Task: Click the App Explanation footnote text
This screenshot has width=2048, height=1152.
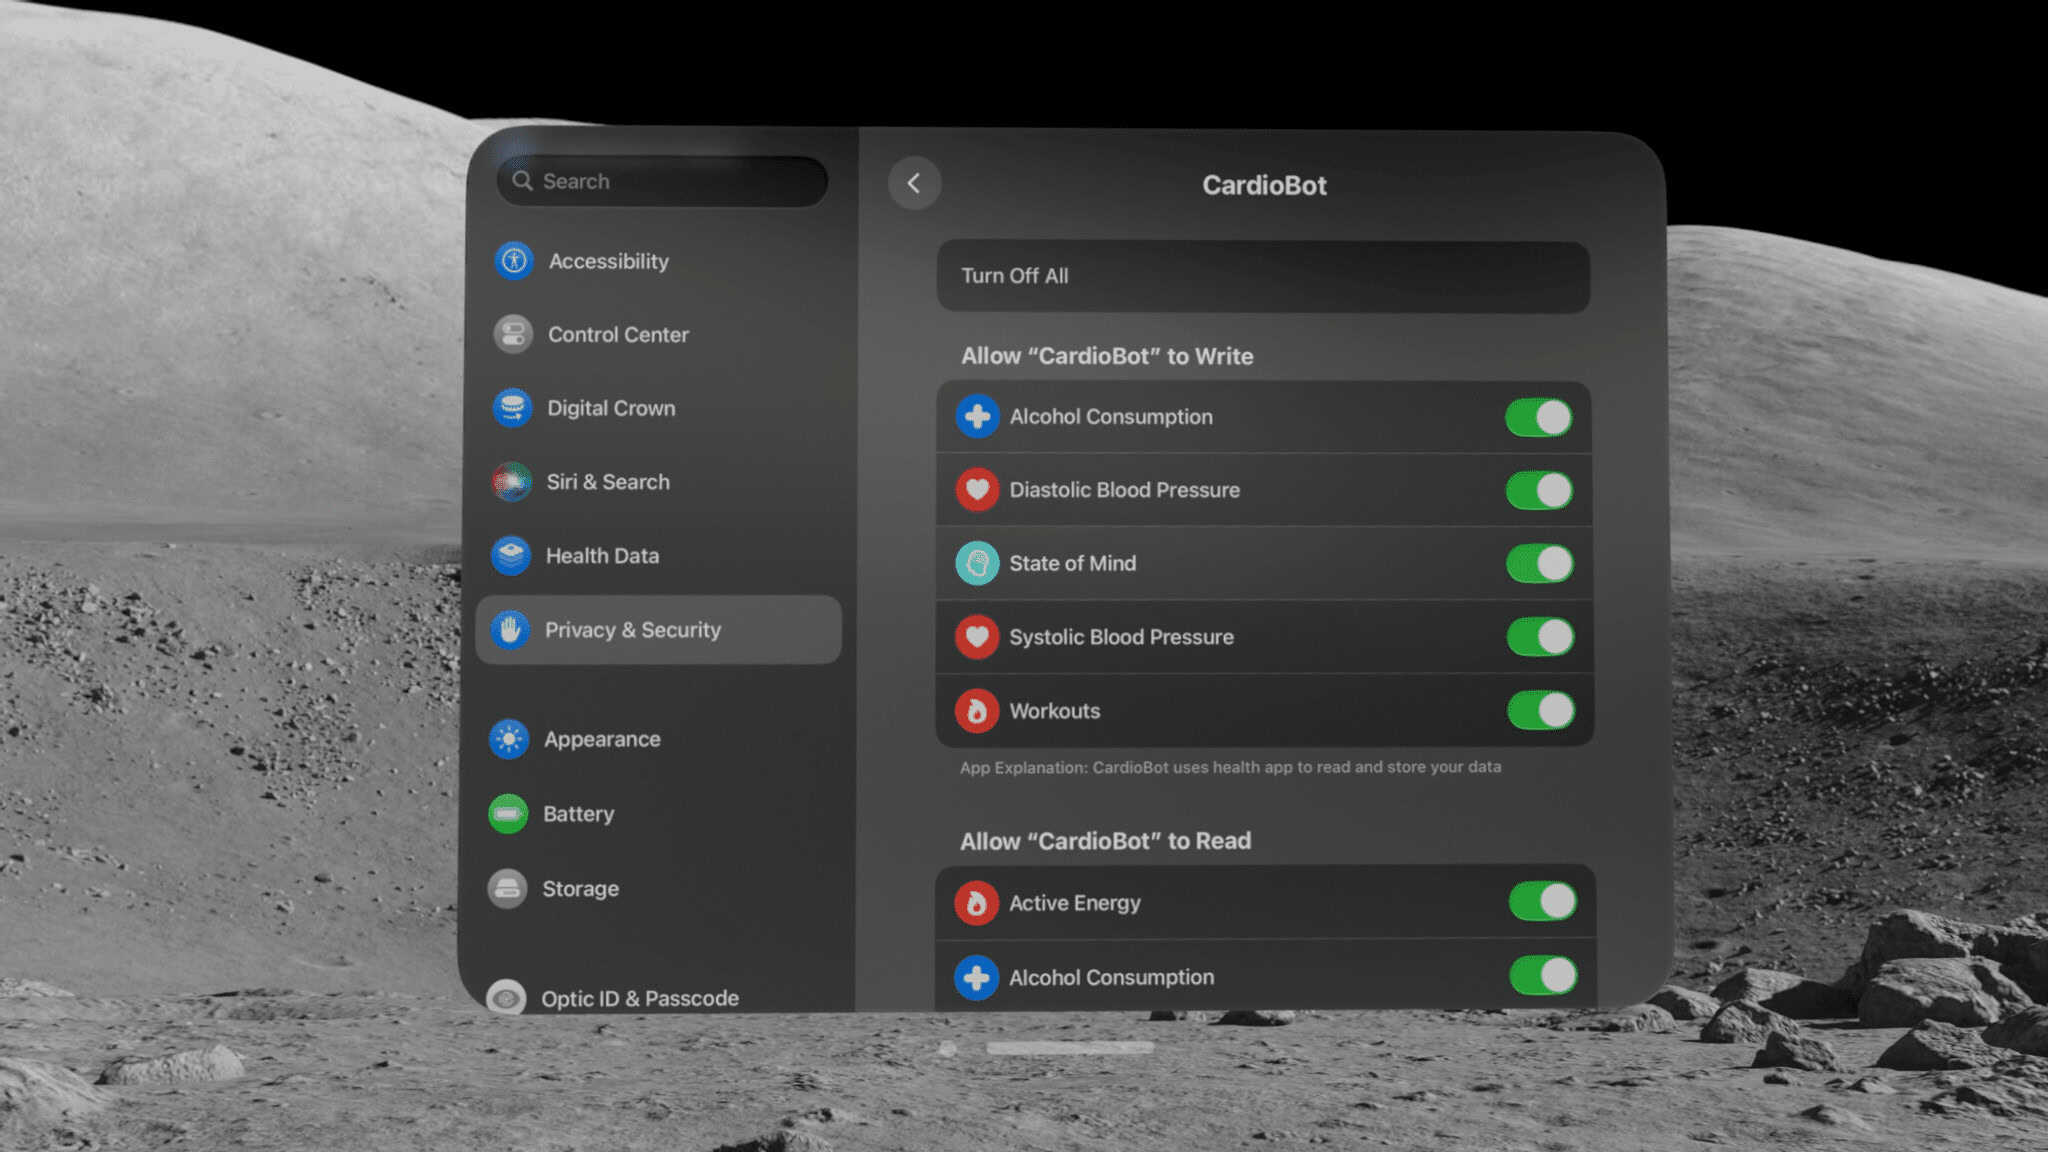Action: [1230, 767]
